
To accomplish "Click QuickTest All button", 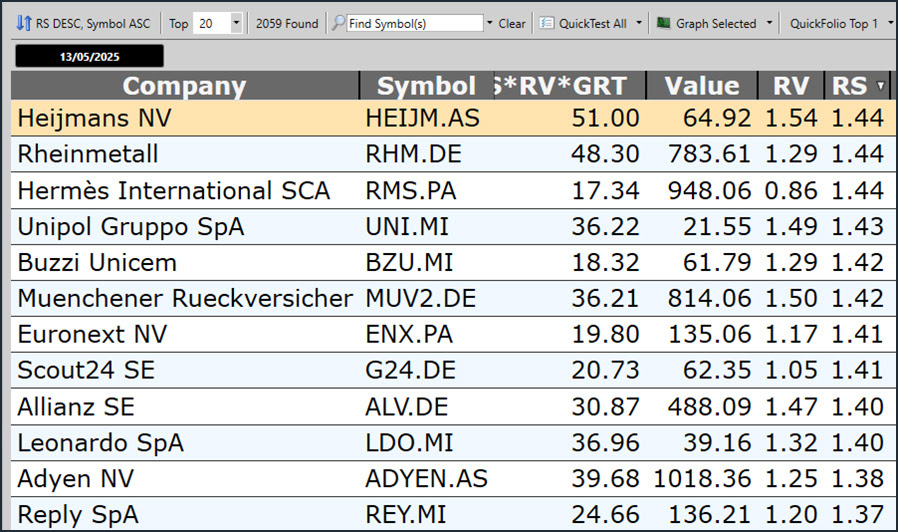I will (x=593, y=23).
